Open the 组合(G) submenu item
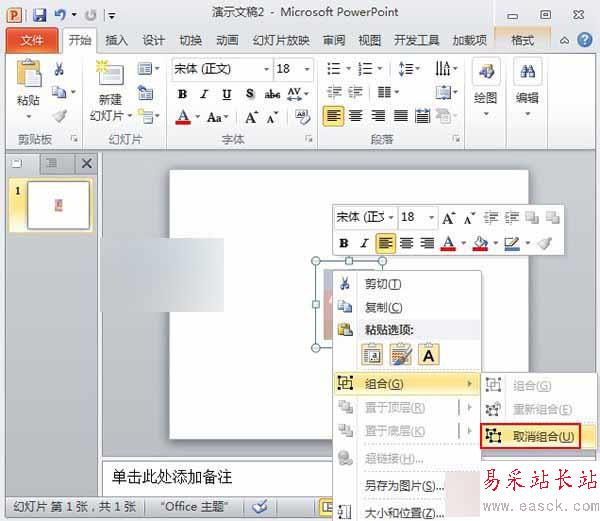The height and width of the screenshot is (521, 600). click(x=407, y=383)
